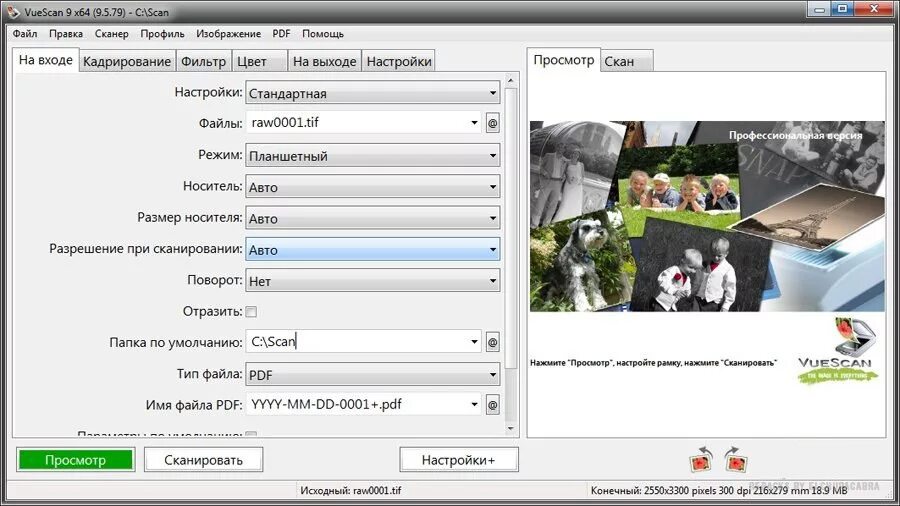Click the @ button beside Папка по умолчанию

(x=492, y=342)
